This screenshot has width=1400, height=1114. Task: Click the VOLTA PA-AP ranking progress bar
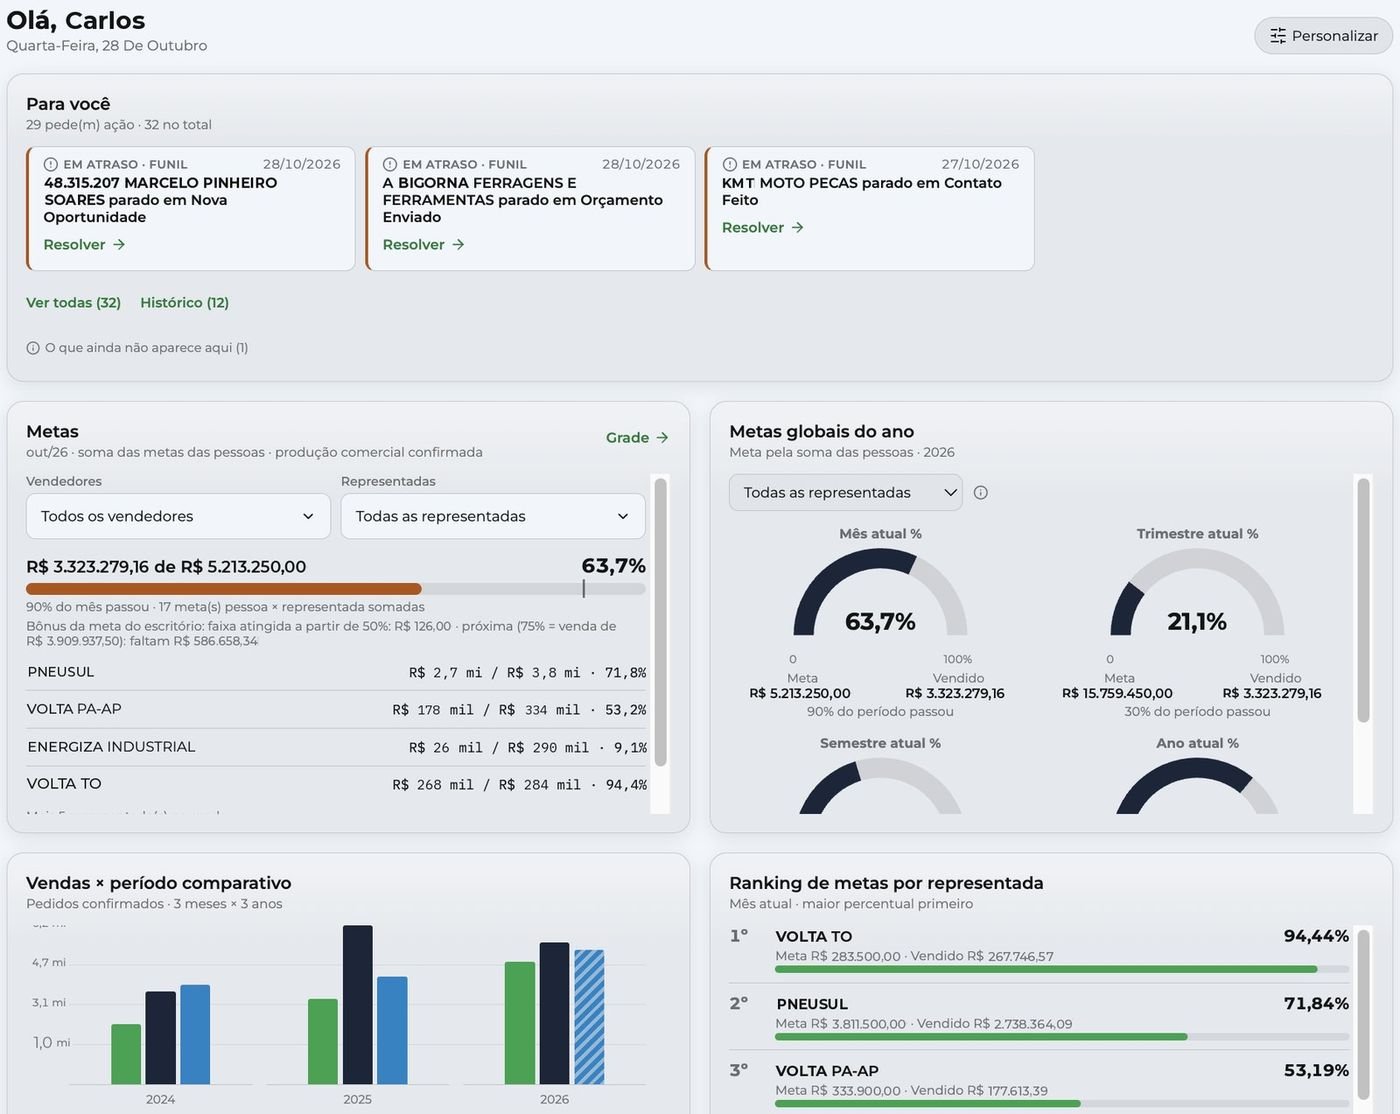pyautogui.click(x=1062, y=1104)
